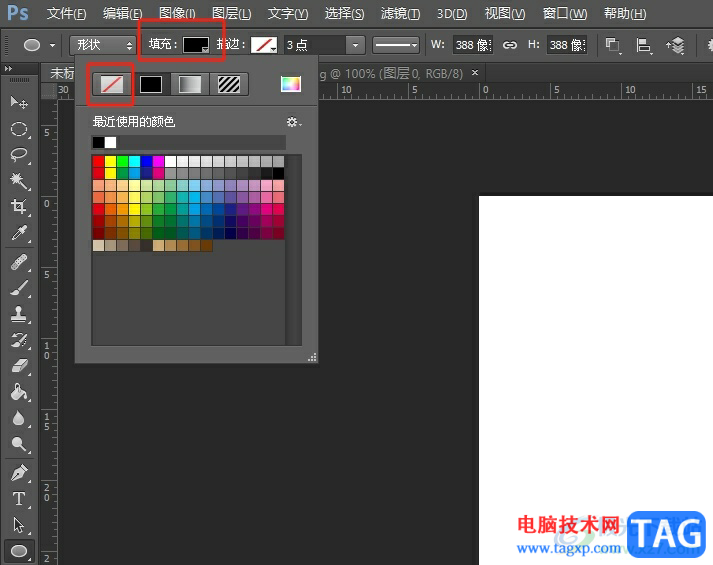This screenshot has width=713, height=565.
Task: Pick the magenta swatch in top row
Action: [158, 161]
